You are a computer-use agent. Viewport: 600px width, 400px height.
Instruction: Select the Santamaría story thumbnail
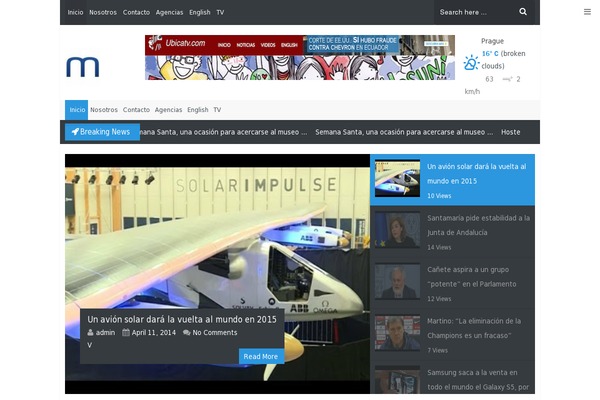click(x=397, y=230)
